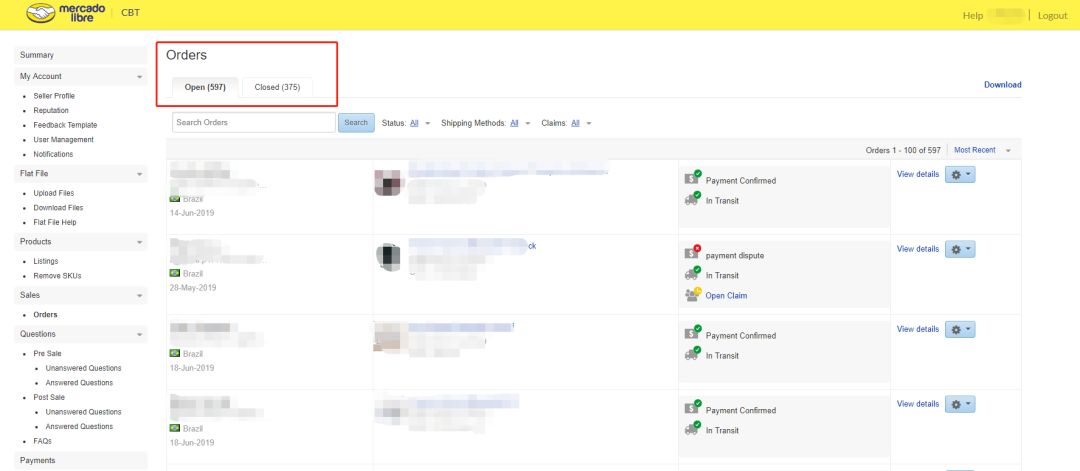This screenshot has height=471, width=1080.
Task: Click the Payment Confirmed icon in first order
Action: pos(692,178)
